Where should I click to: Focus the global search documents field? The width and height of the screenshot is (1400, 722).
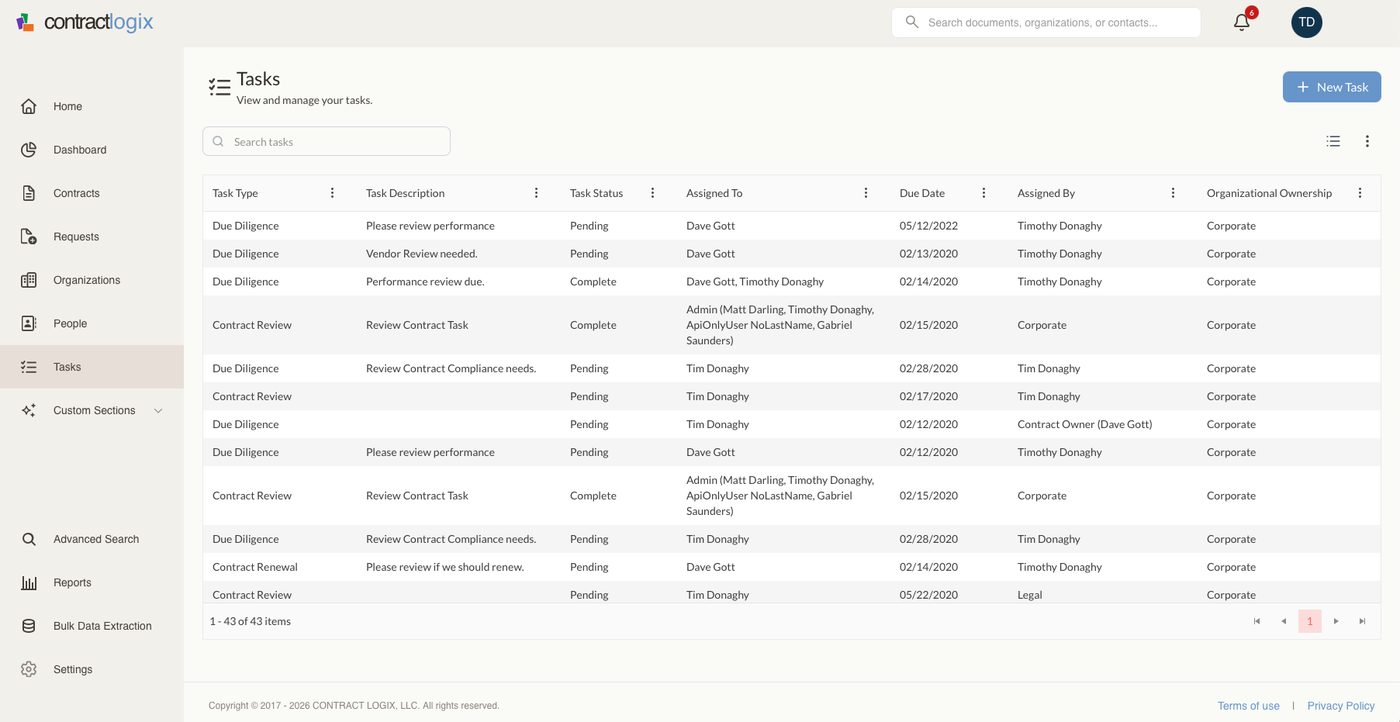[1046, 22]
